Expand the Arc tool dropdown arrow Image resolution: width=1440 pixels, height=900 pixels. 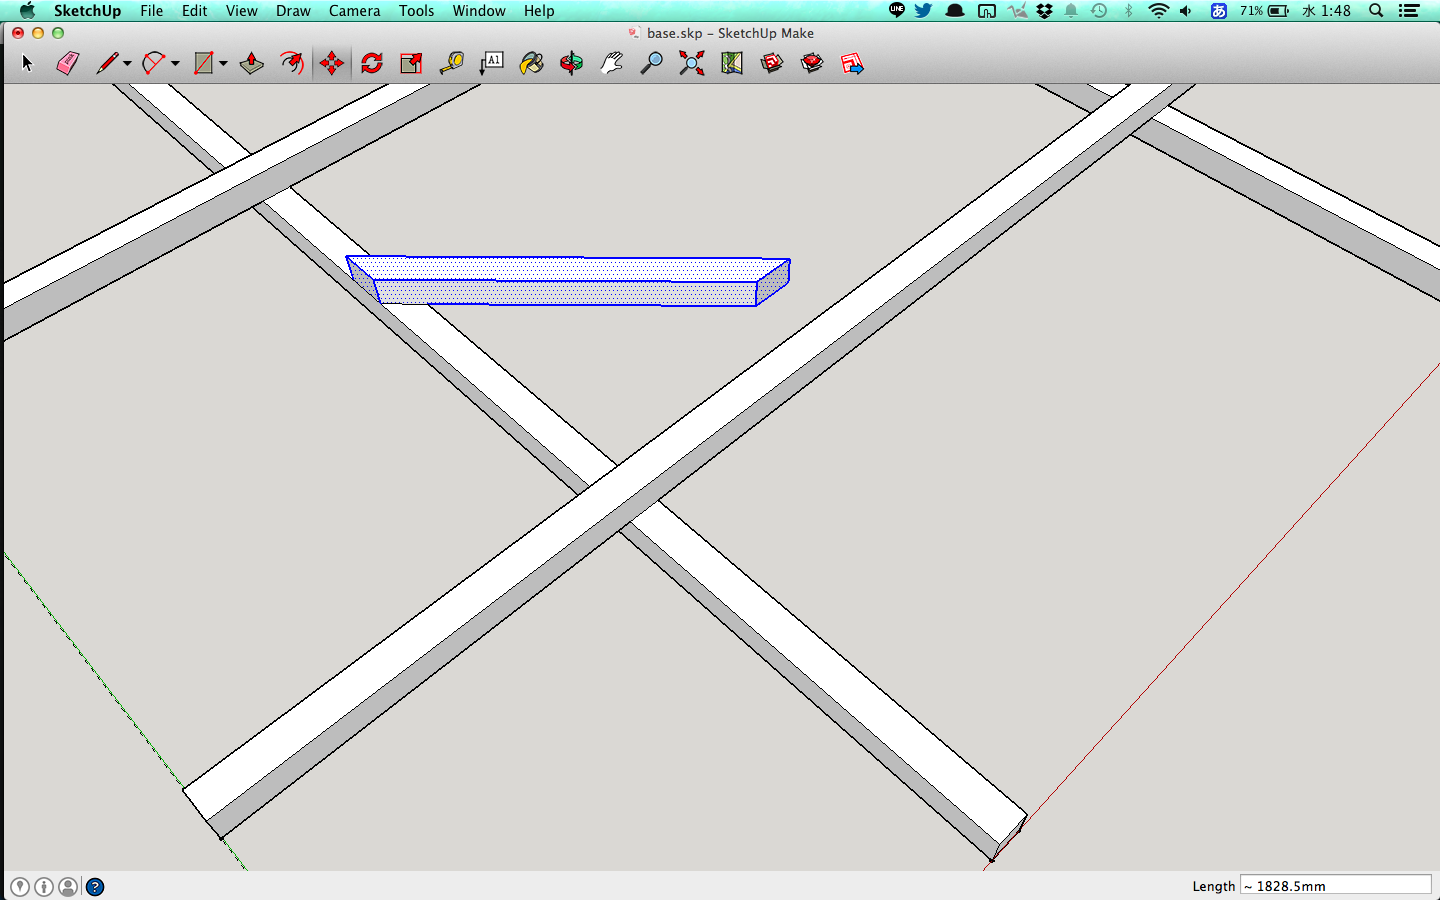(175, 64)
